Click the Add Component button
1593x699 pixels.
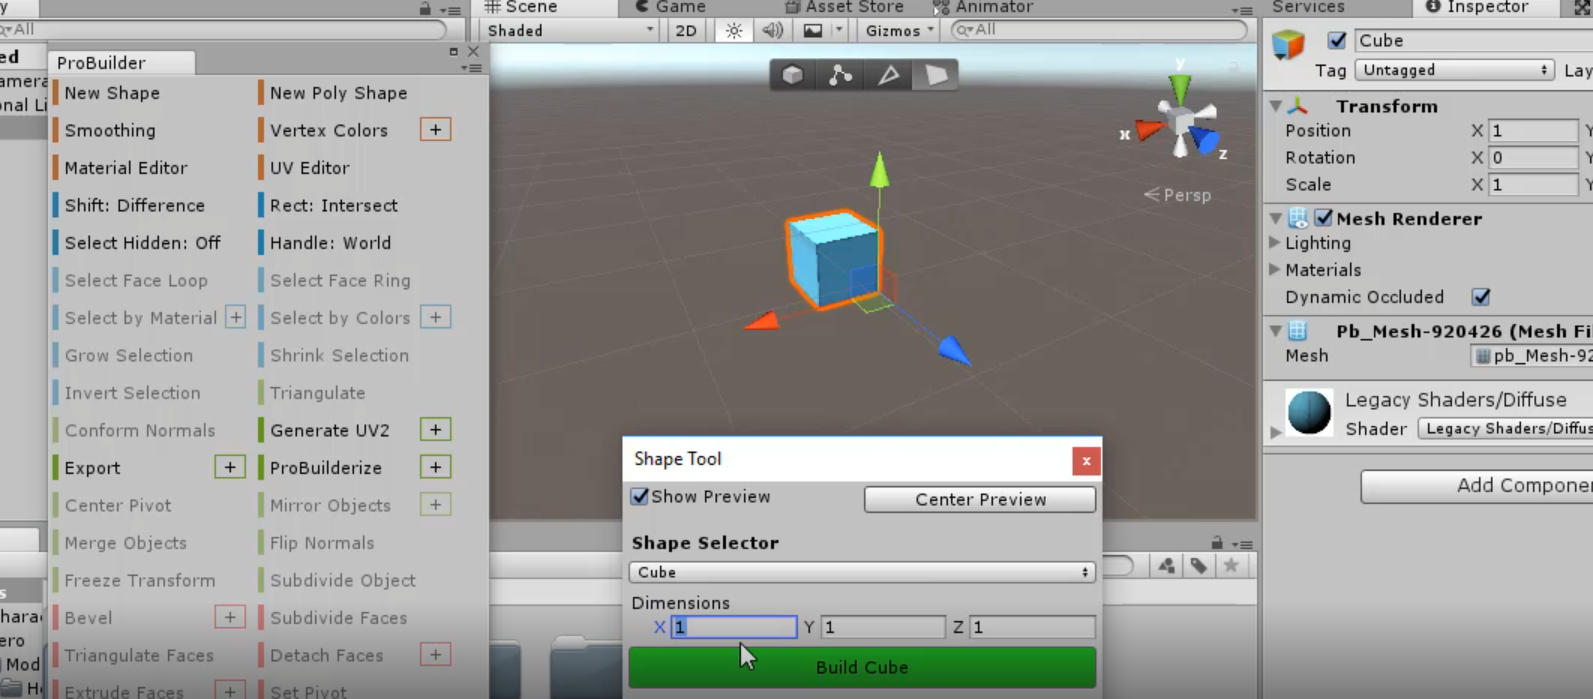tap(1476, 486)
